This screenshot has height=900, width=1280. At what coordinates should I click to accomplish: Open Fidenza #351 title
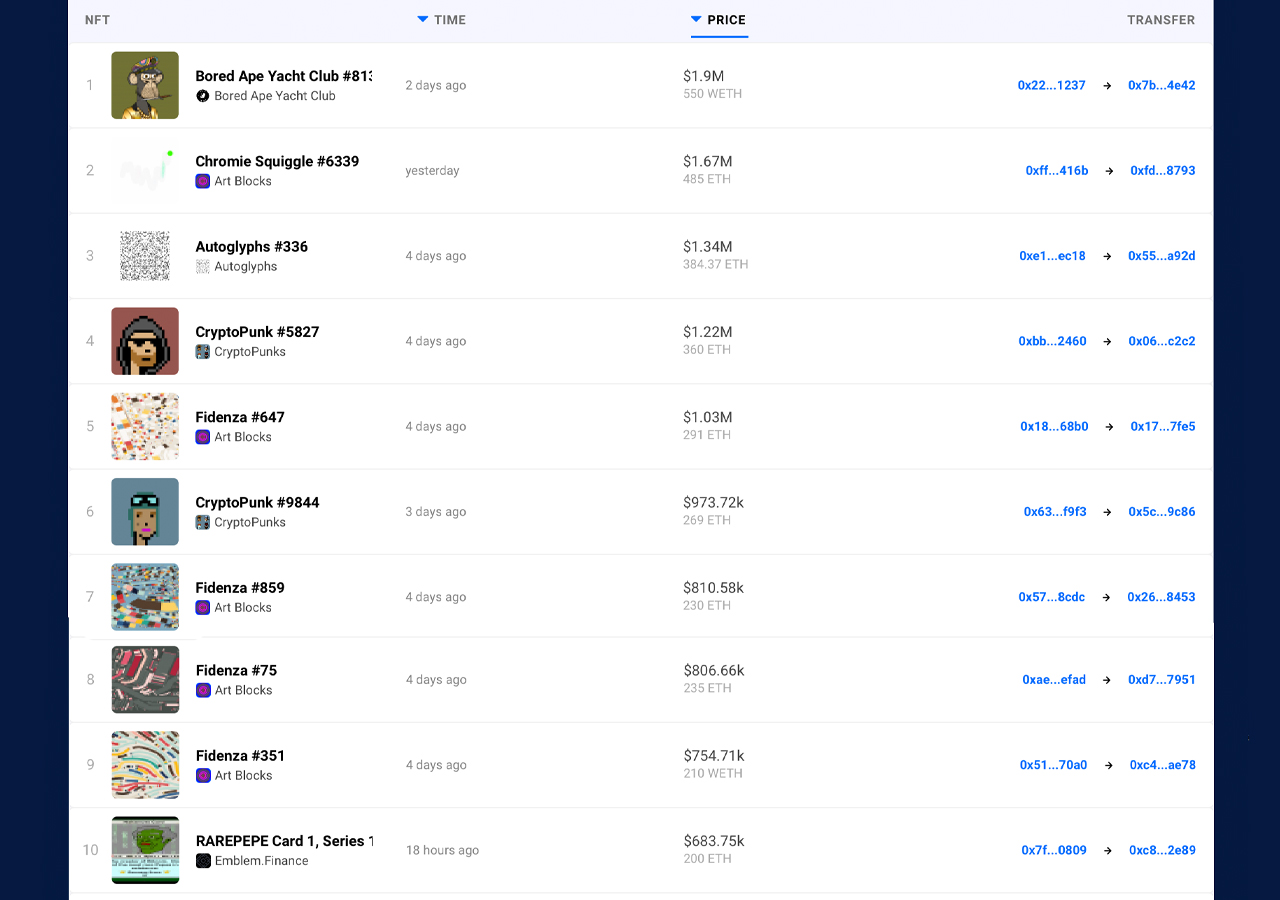pos(240,755)
